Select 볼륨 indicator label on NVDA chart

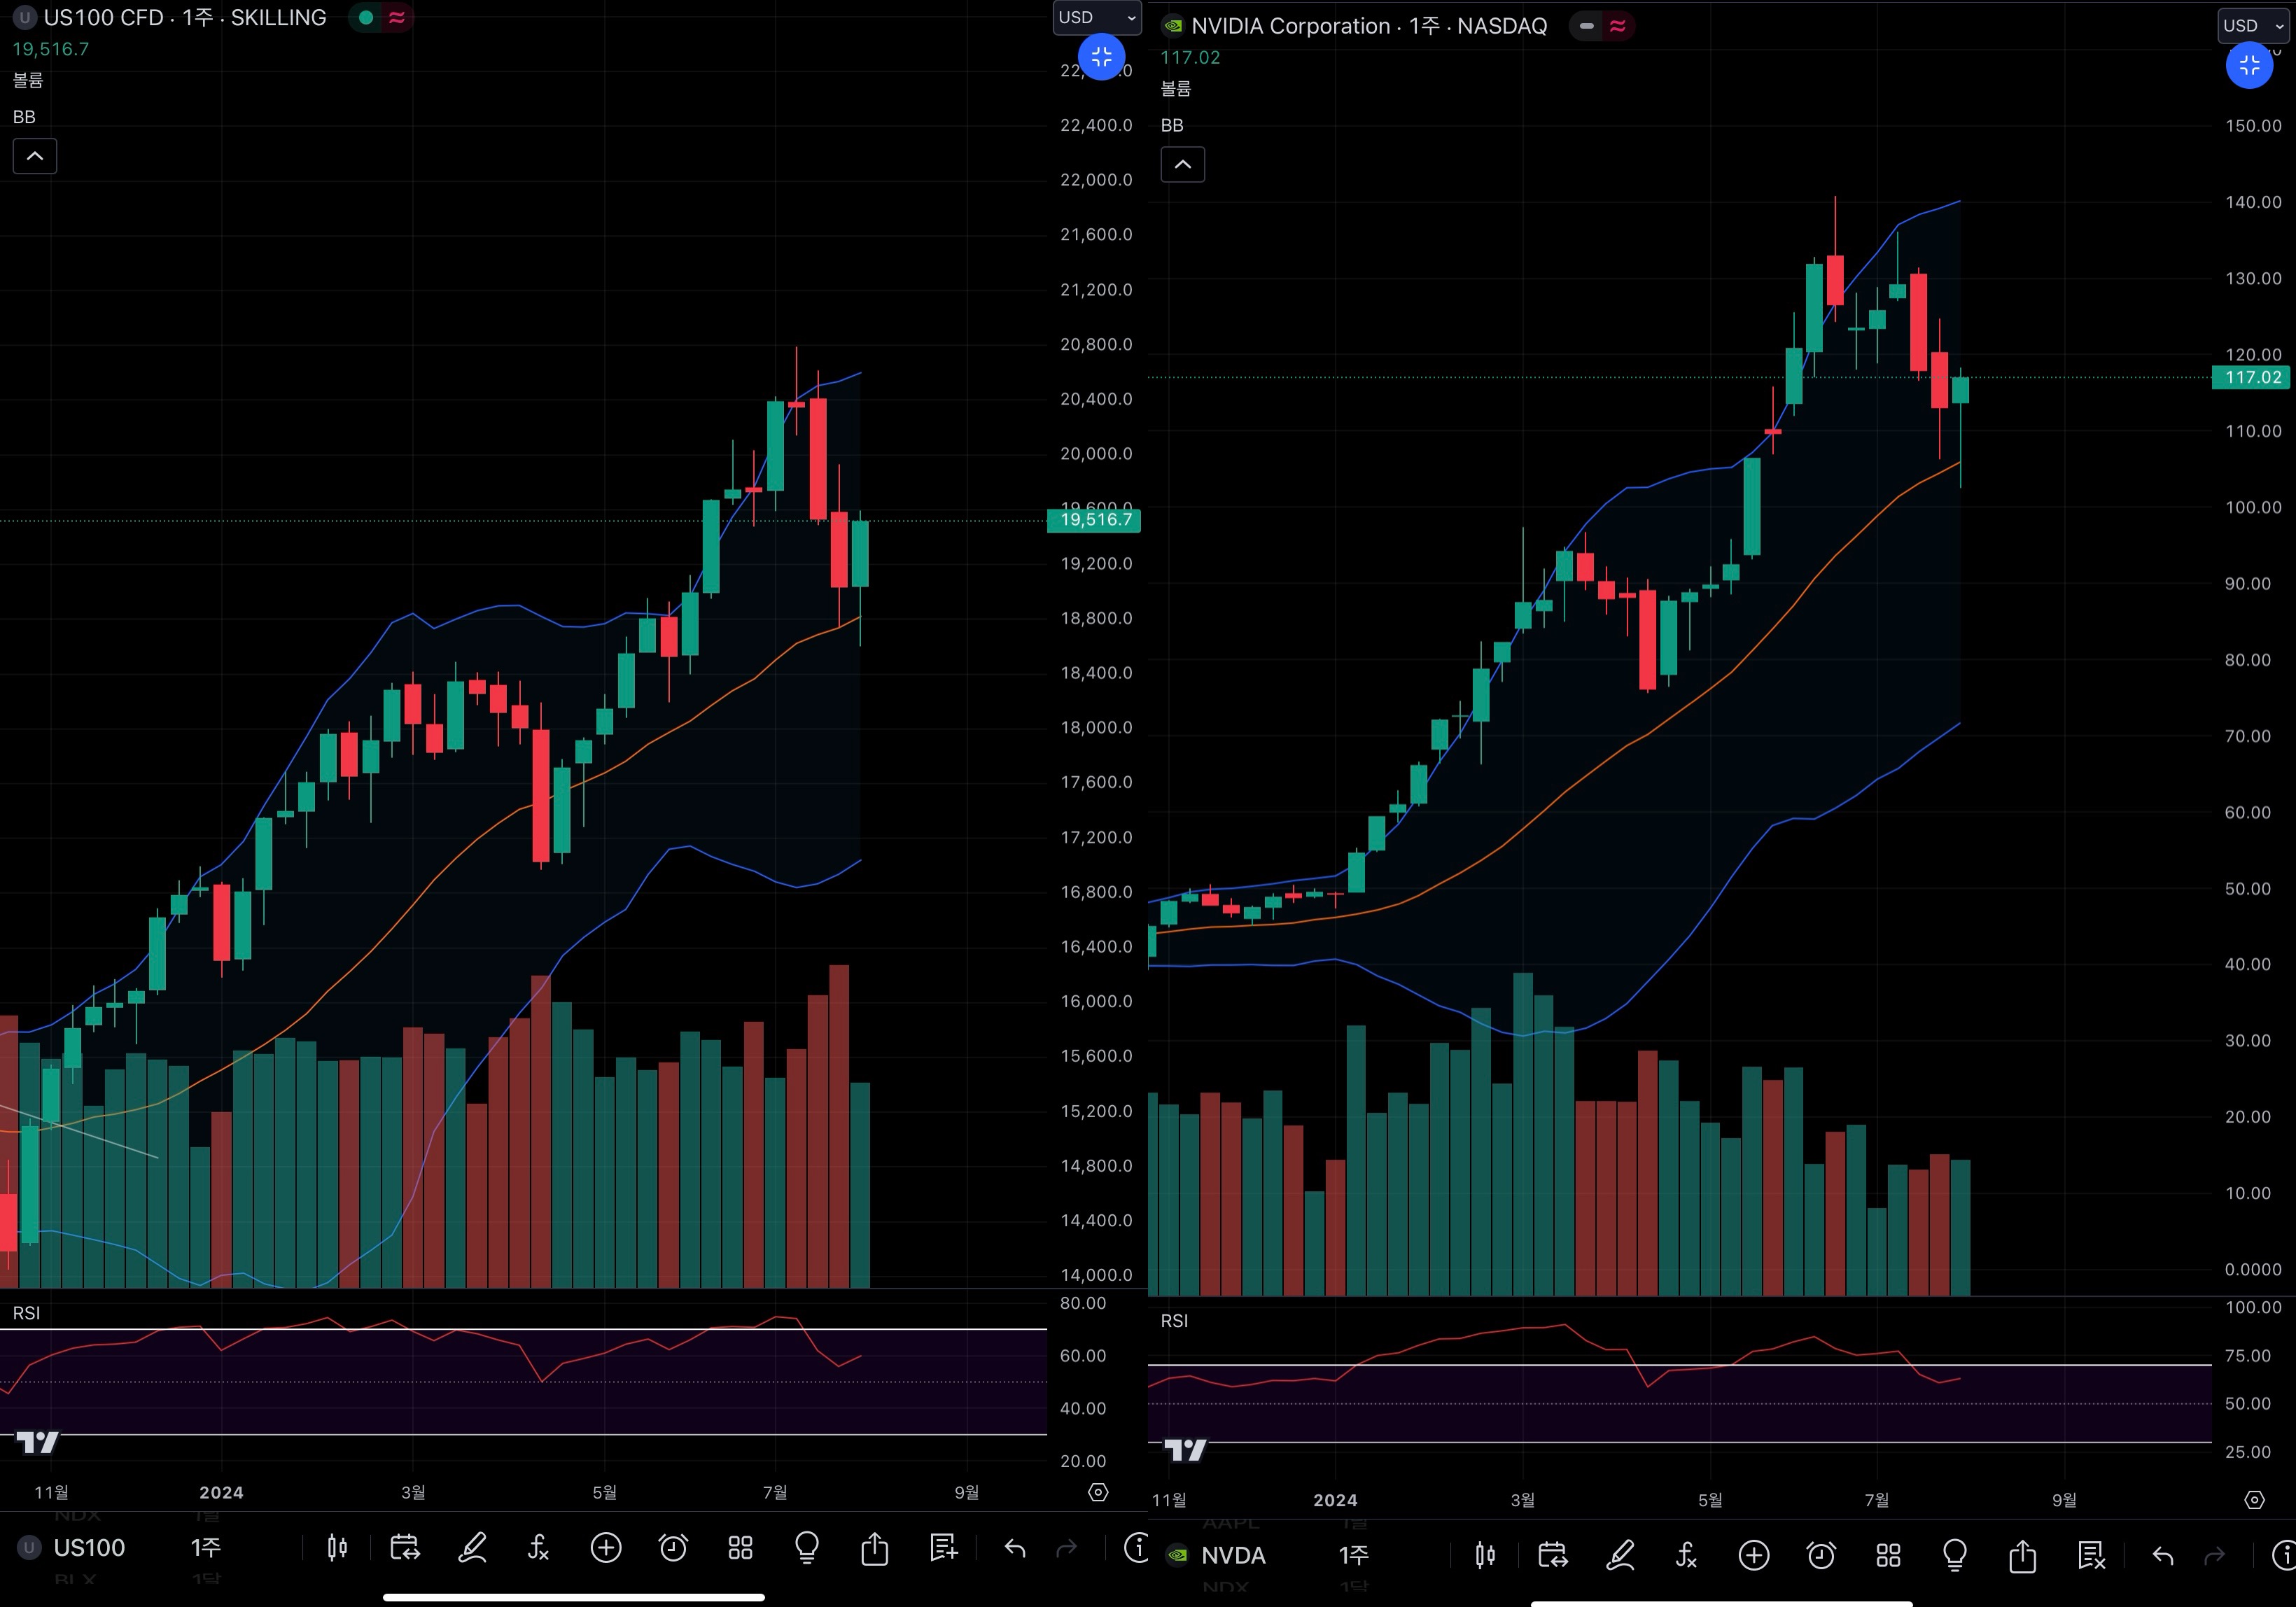point(1176,88)
